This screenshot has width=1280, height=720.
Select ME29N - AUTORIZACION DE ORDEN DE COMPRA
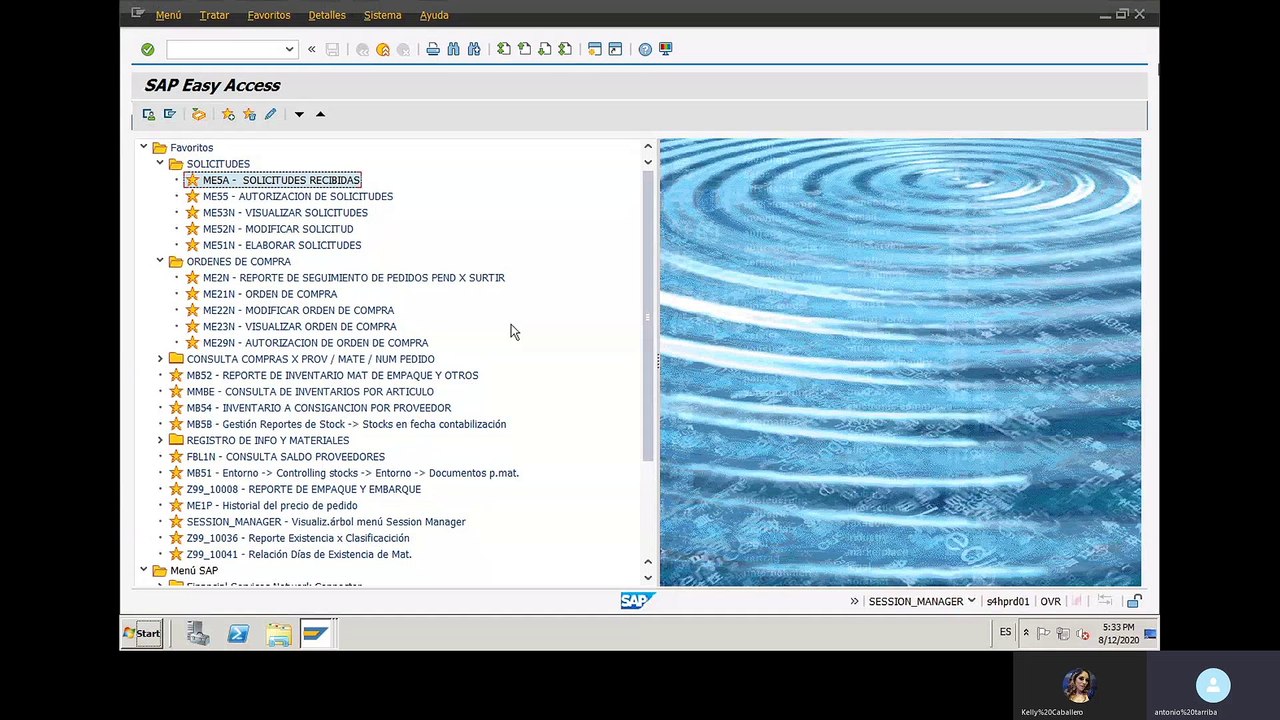click(315, 343)
